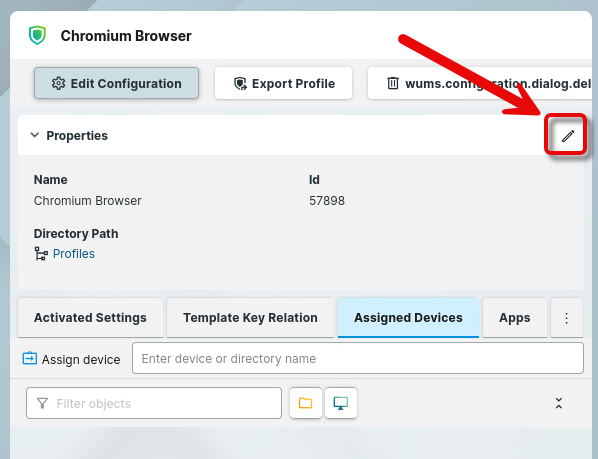Toggle the device monitor filter button
The height and width of the screenshot is (459, 598).
pos(341,403)
